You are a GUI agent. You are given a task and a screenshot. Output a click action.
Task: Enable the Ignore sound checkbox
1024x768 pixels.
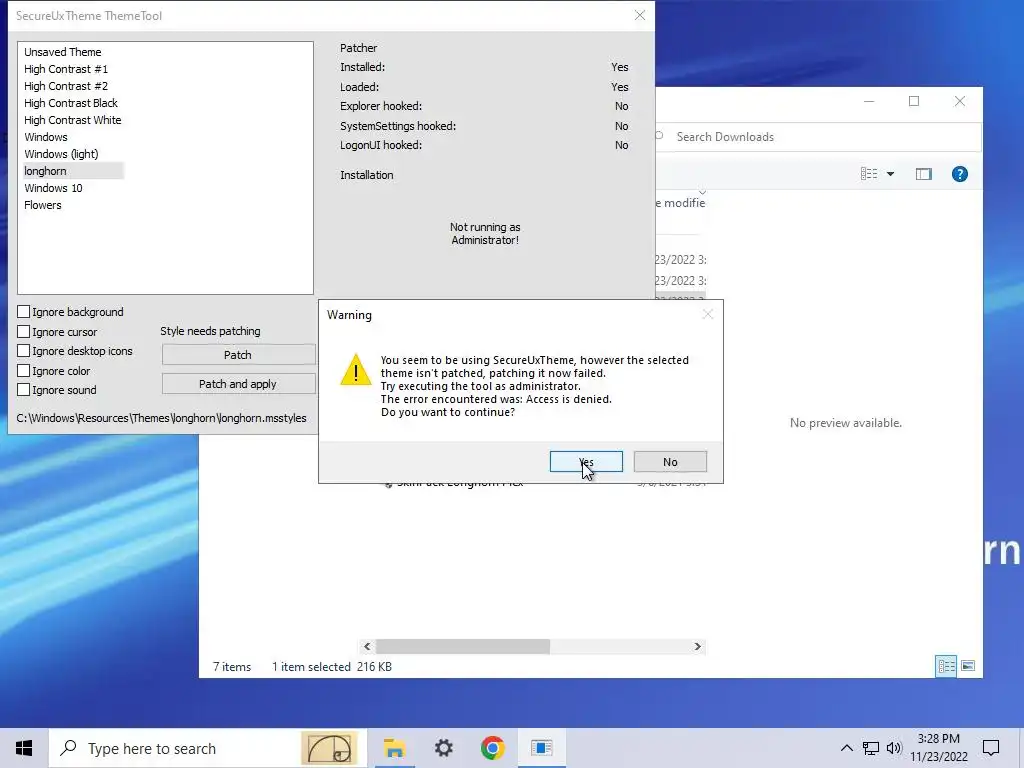(x=24, y=390)
